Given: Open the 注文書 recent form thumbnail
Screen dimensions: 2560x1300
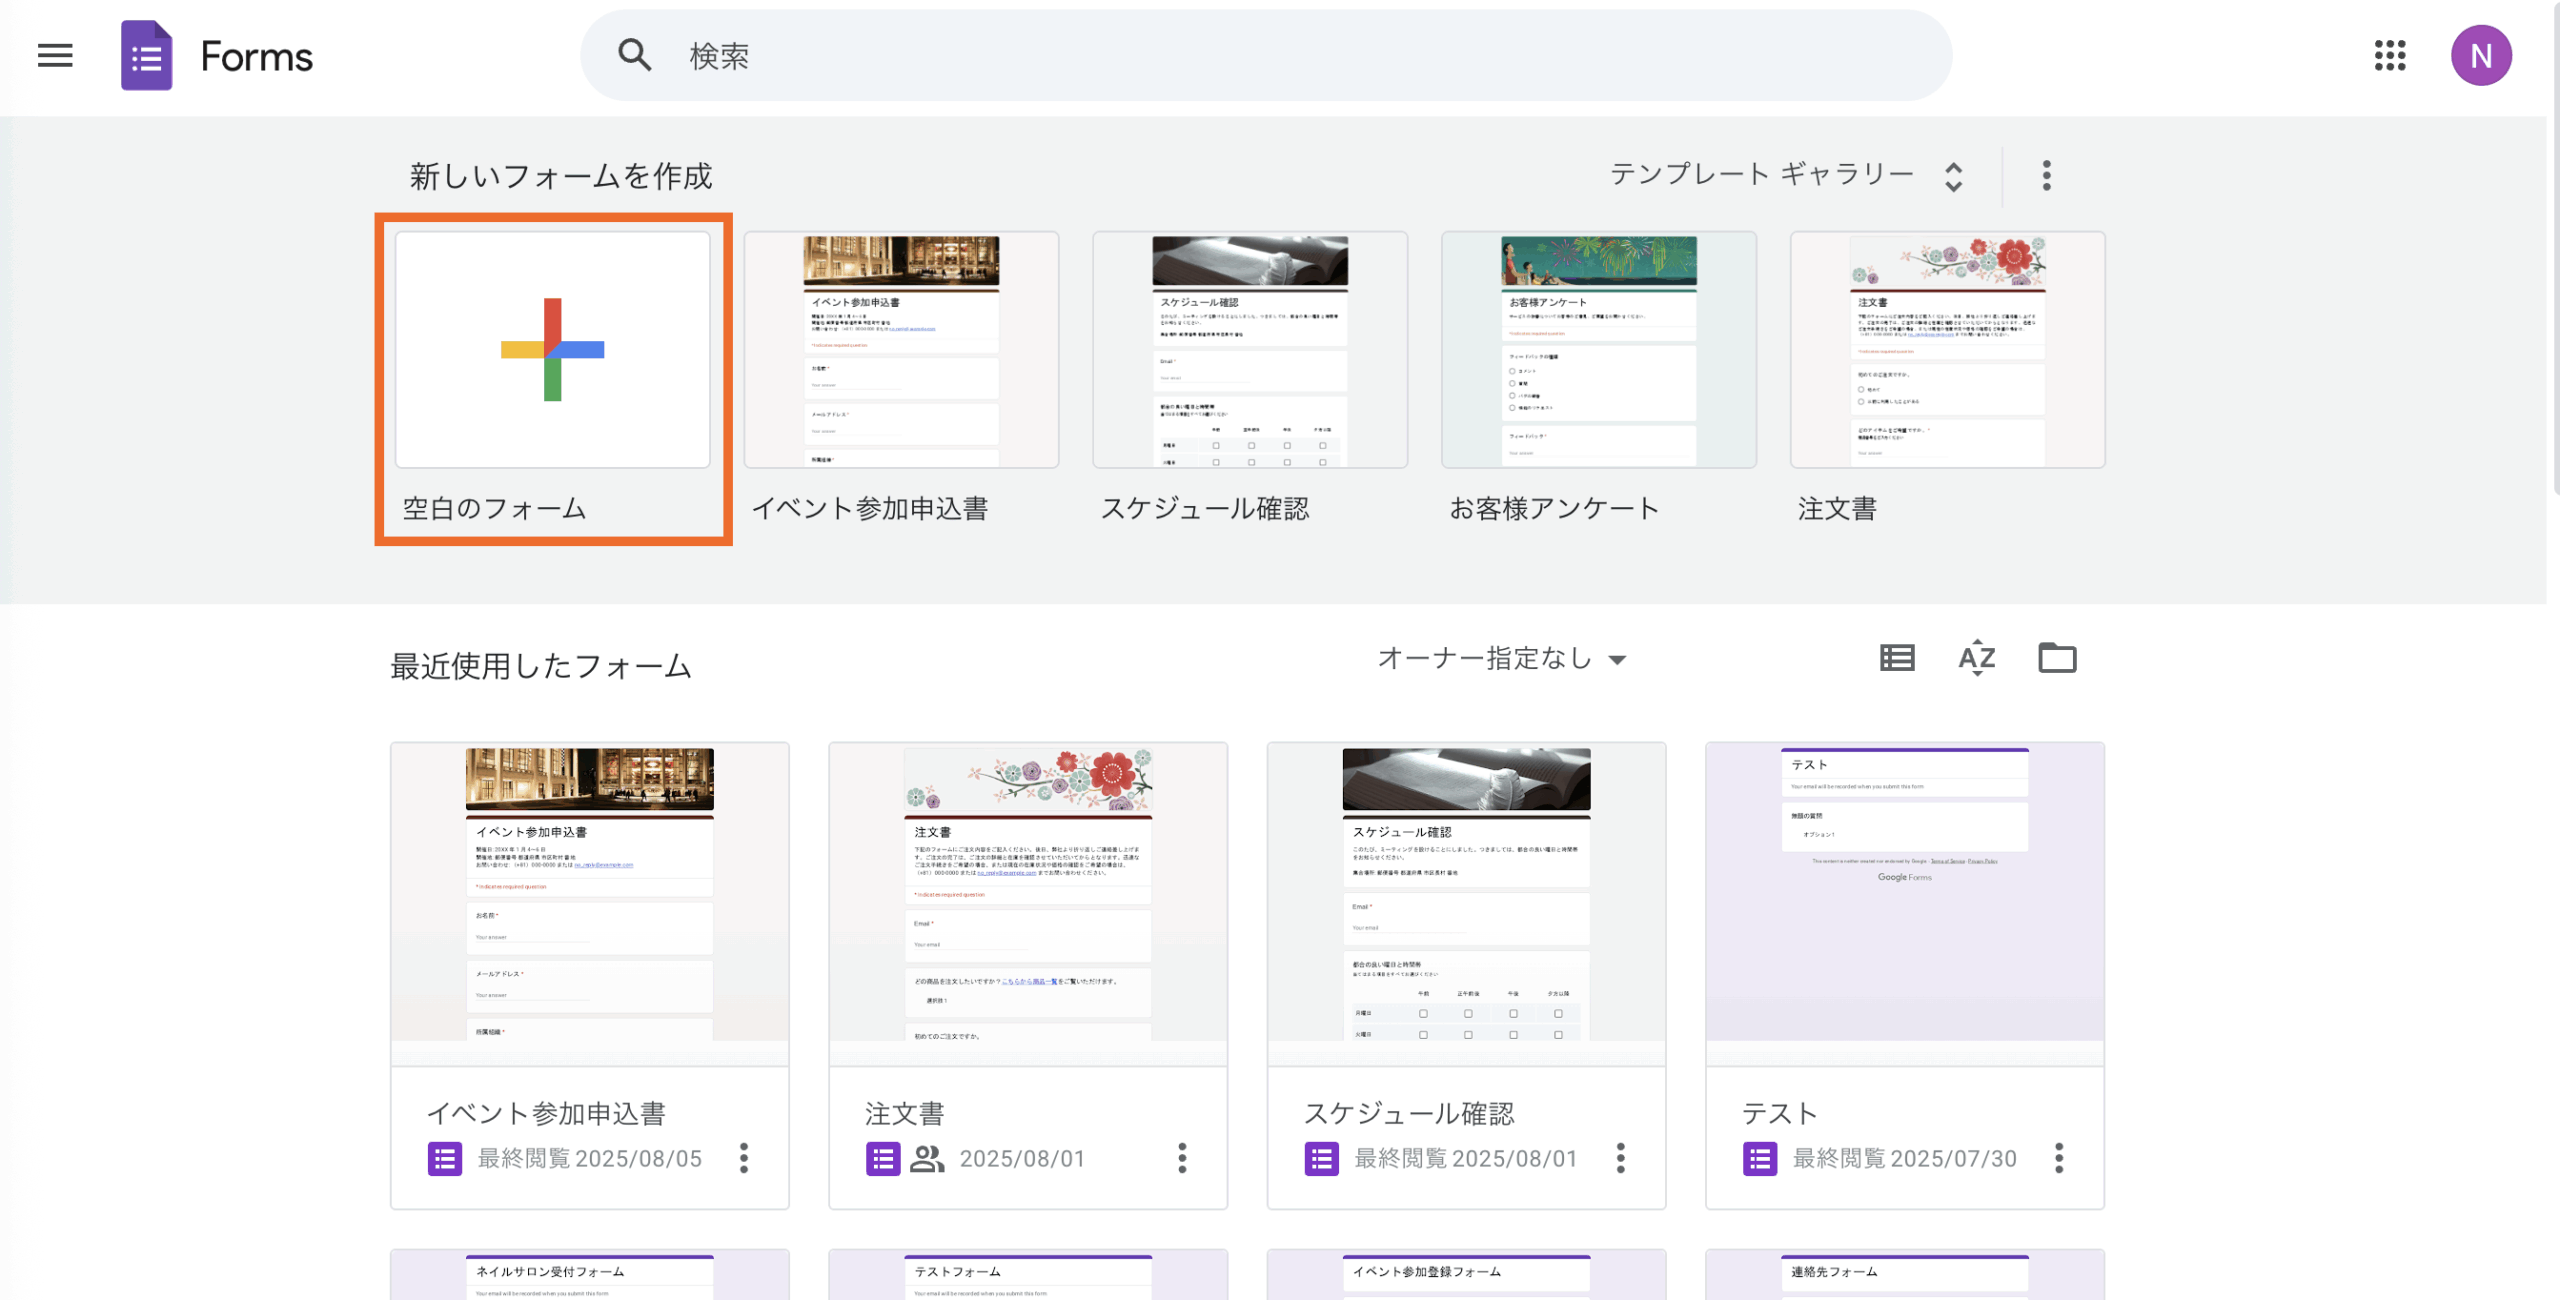Looking at the screenshot, I should [1028, 900].
